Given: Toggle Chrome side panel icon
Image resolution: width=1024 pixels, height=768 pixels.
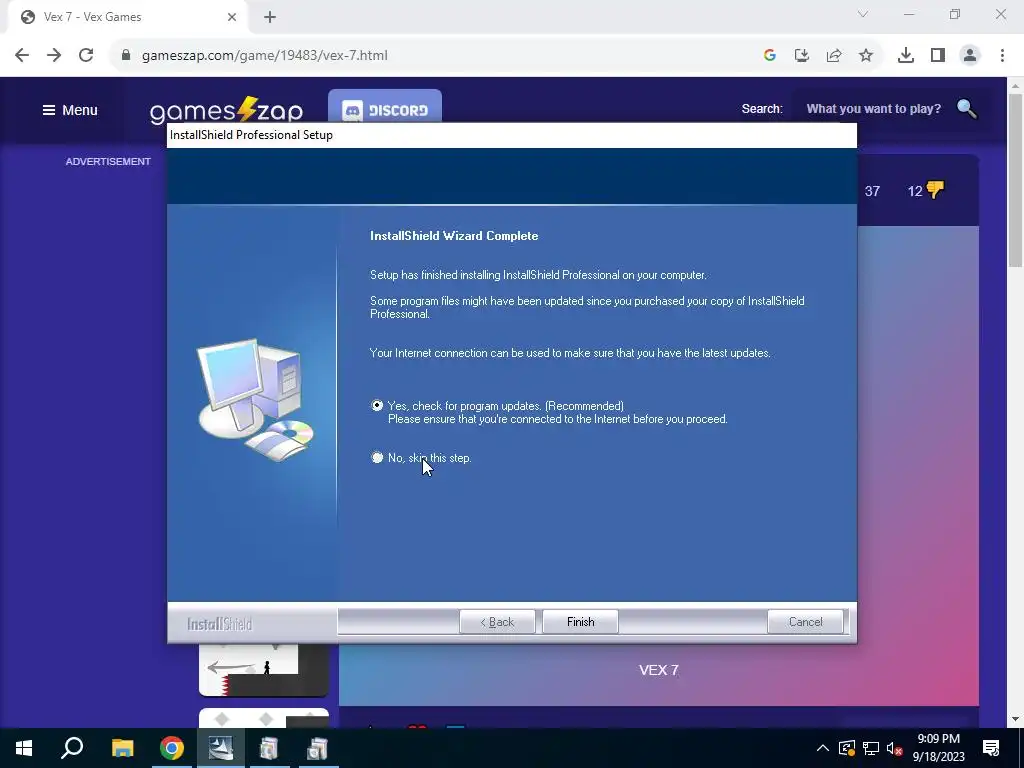Looking at the screenshot, I should [x=938, y=56].
